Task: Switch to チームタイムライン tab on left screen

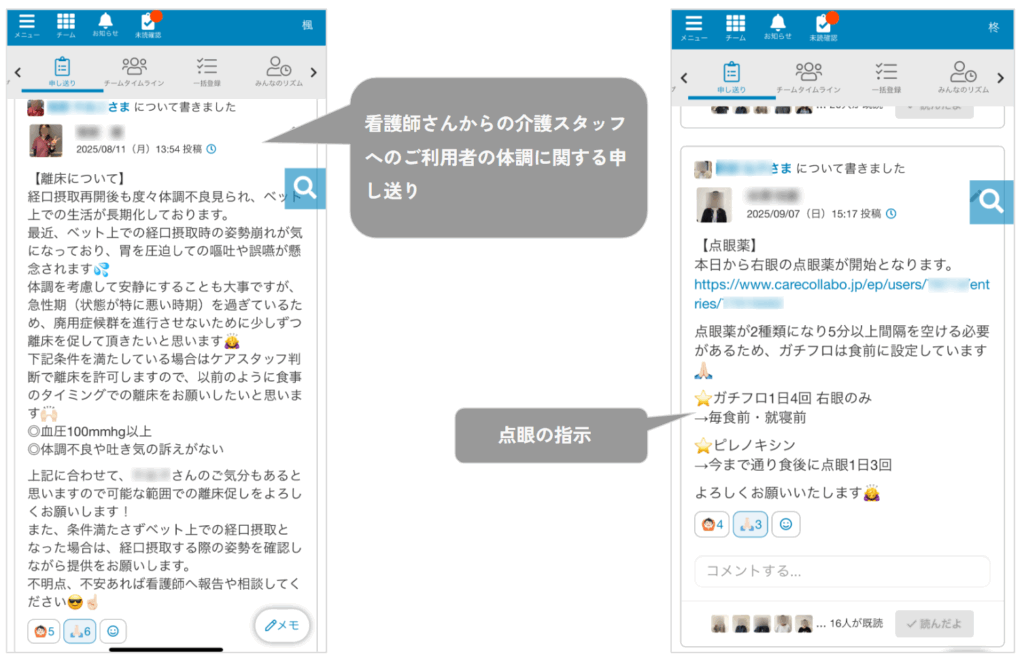Action: click(x=134, y=72)
